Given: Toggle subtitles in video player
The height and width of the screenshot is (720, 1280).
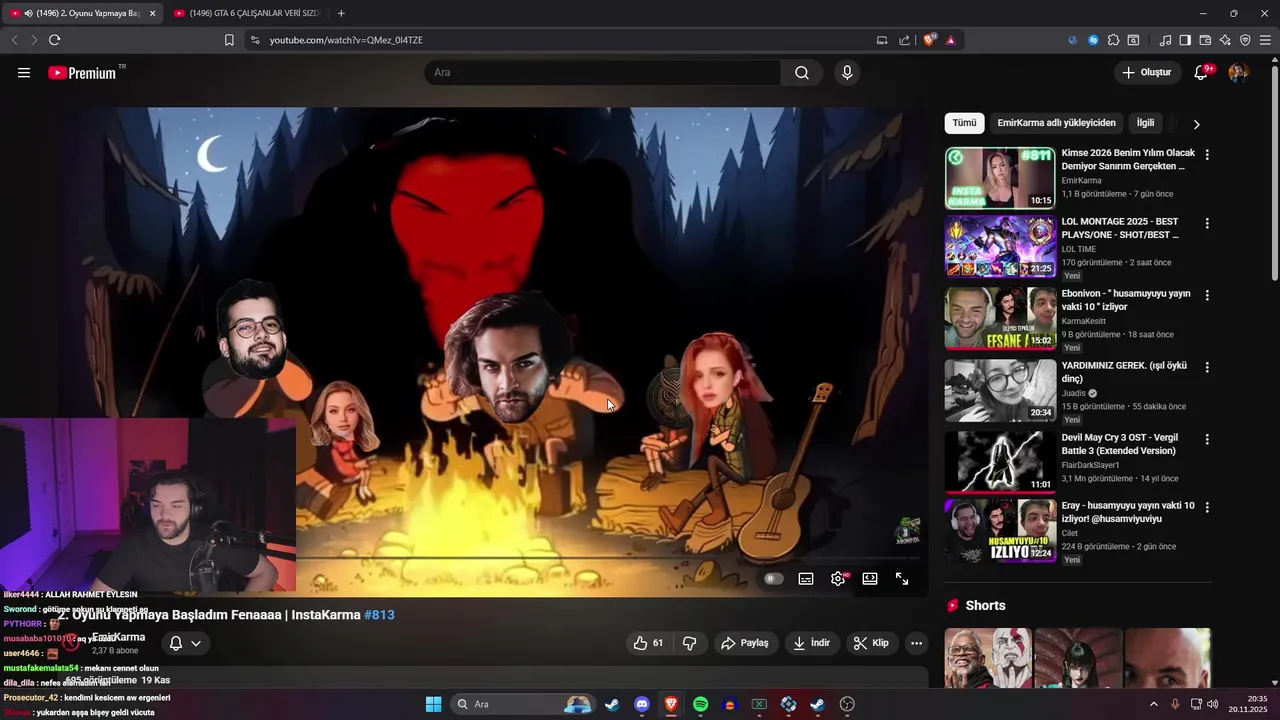Looking at the screenshot, I should click(x=806, y=578).
